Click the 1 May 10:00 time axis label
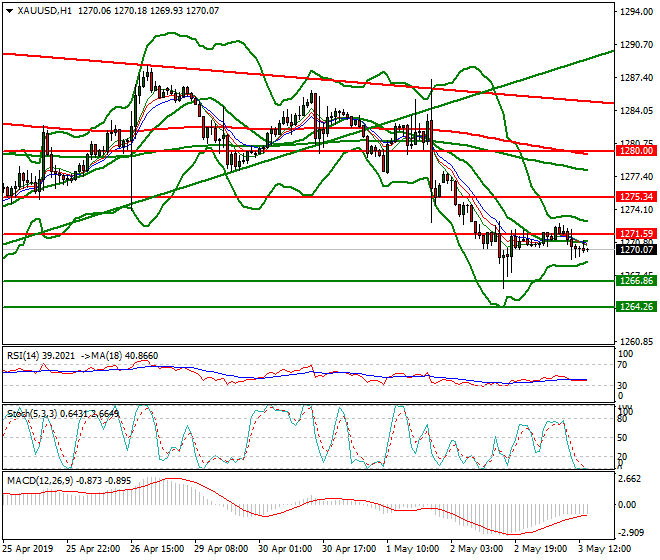Viewport: 660px width, 560px height. click(413, 549)
